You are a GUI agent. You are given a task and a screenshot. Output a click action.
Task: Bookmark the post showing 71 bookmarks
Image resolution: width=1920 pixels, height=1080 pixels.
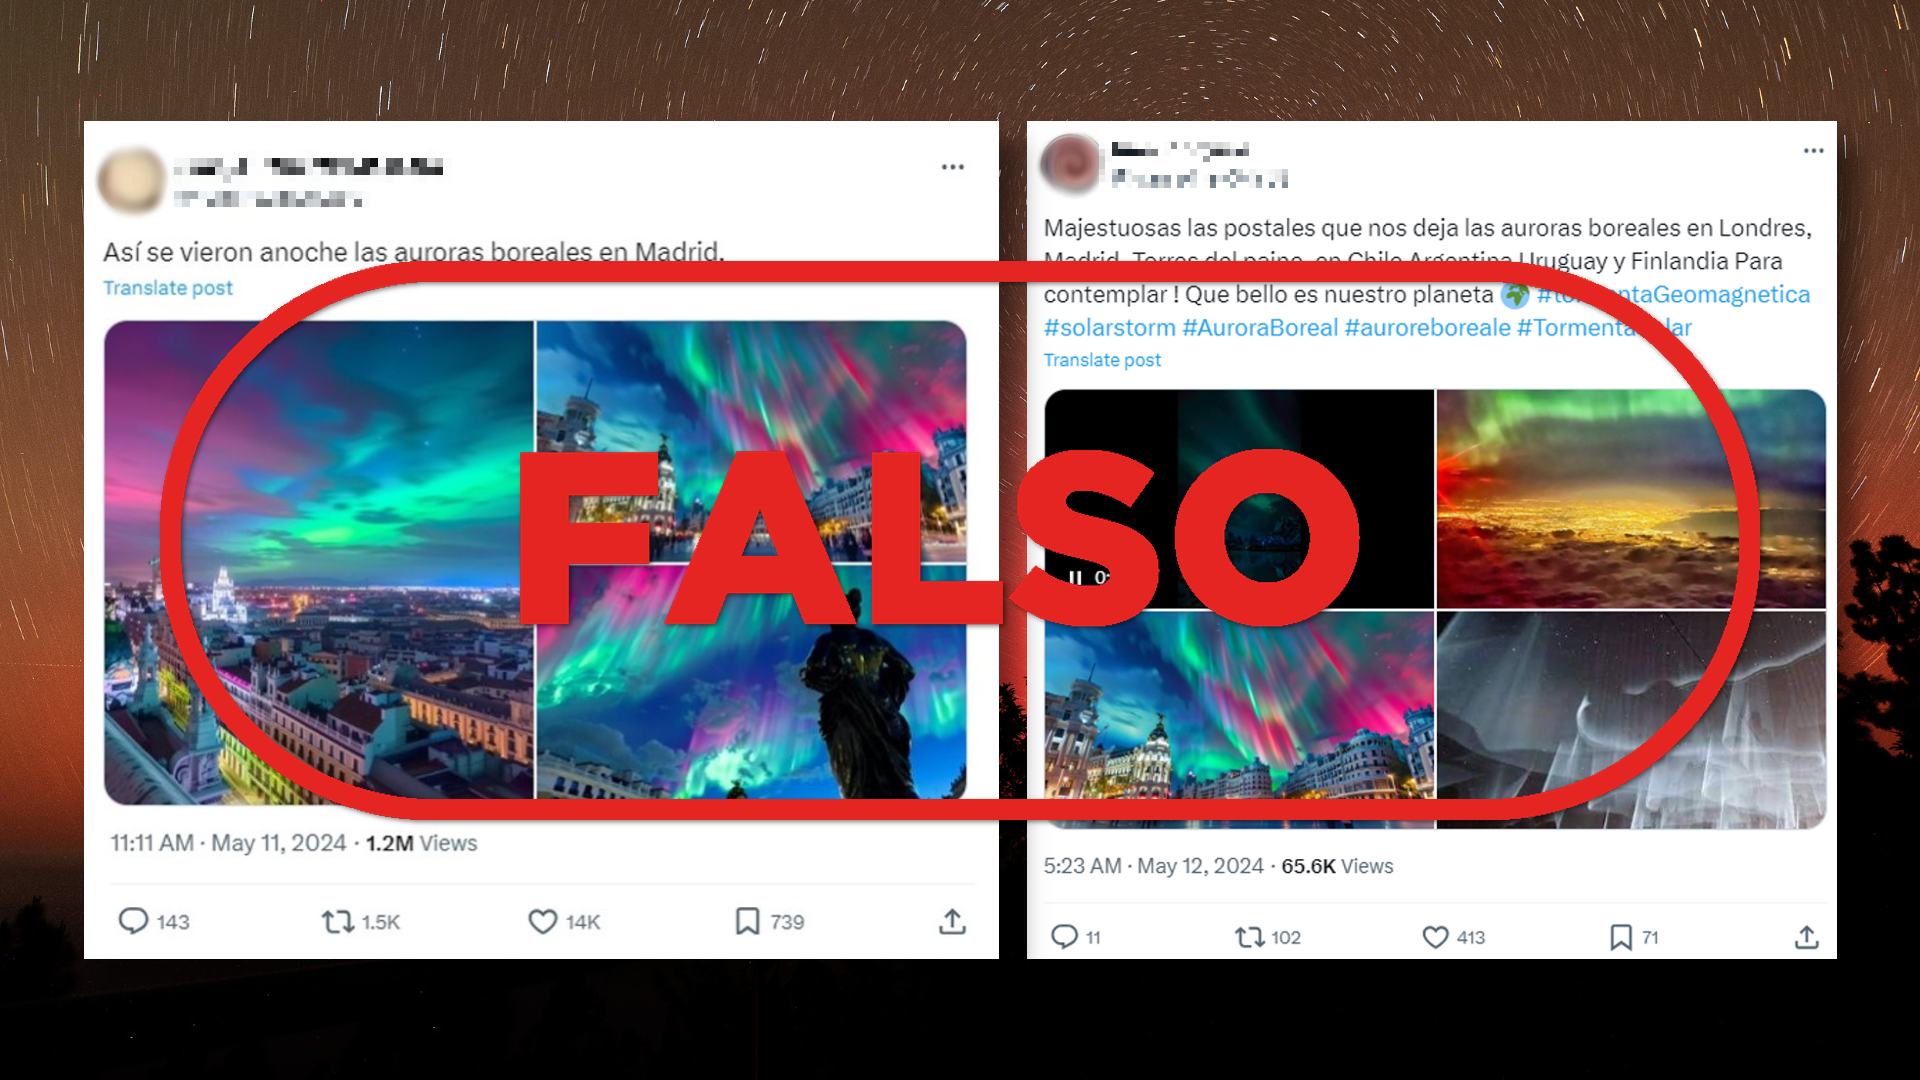(x=1621, y=937)
